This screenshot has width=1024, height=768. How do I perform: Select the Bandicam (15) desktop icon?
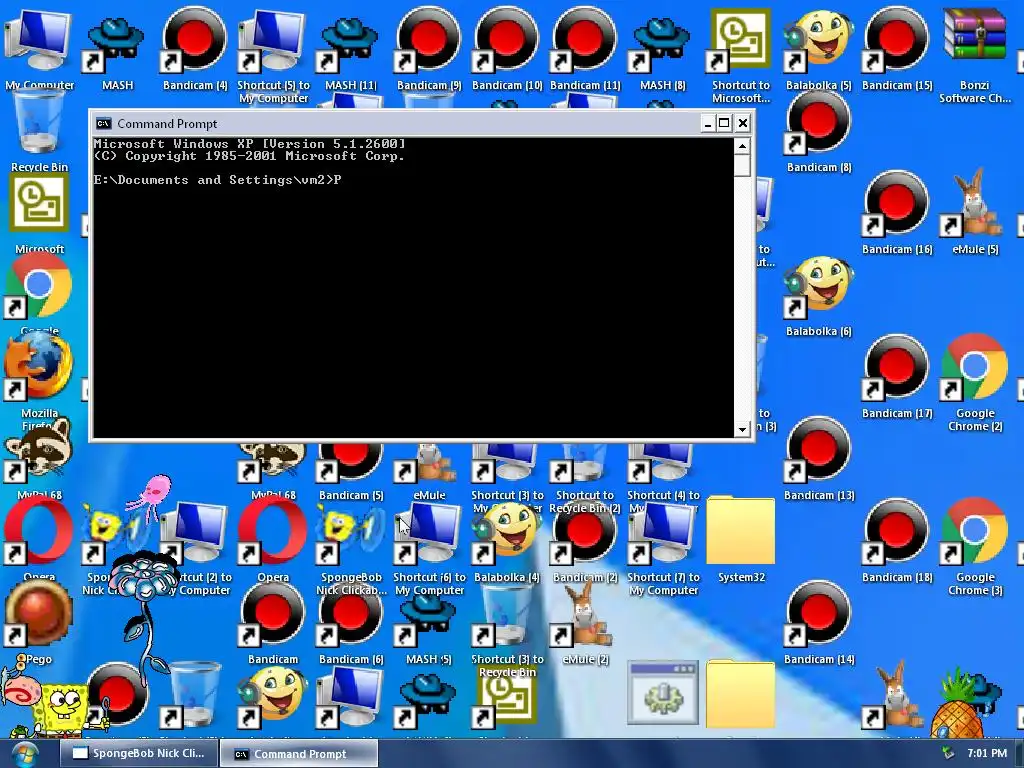click(897, 40)
